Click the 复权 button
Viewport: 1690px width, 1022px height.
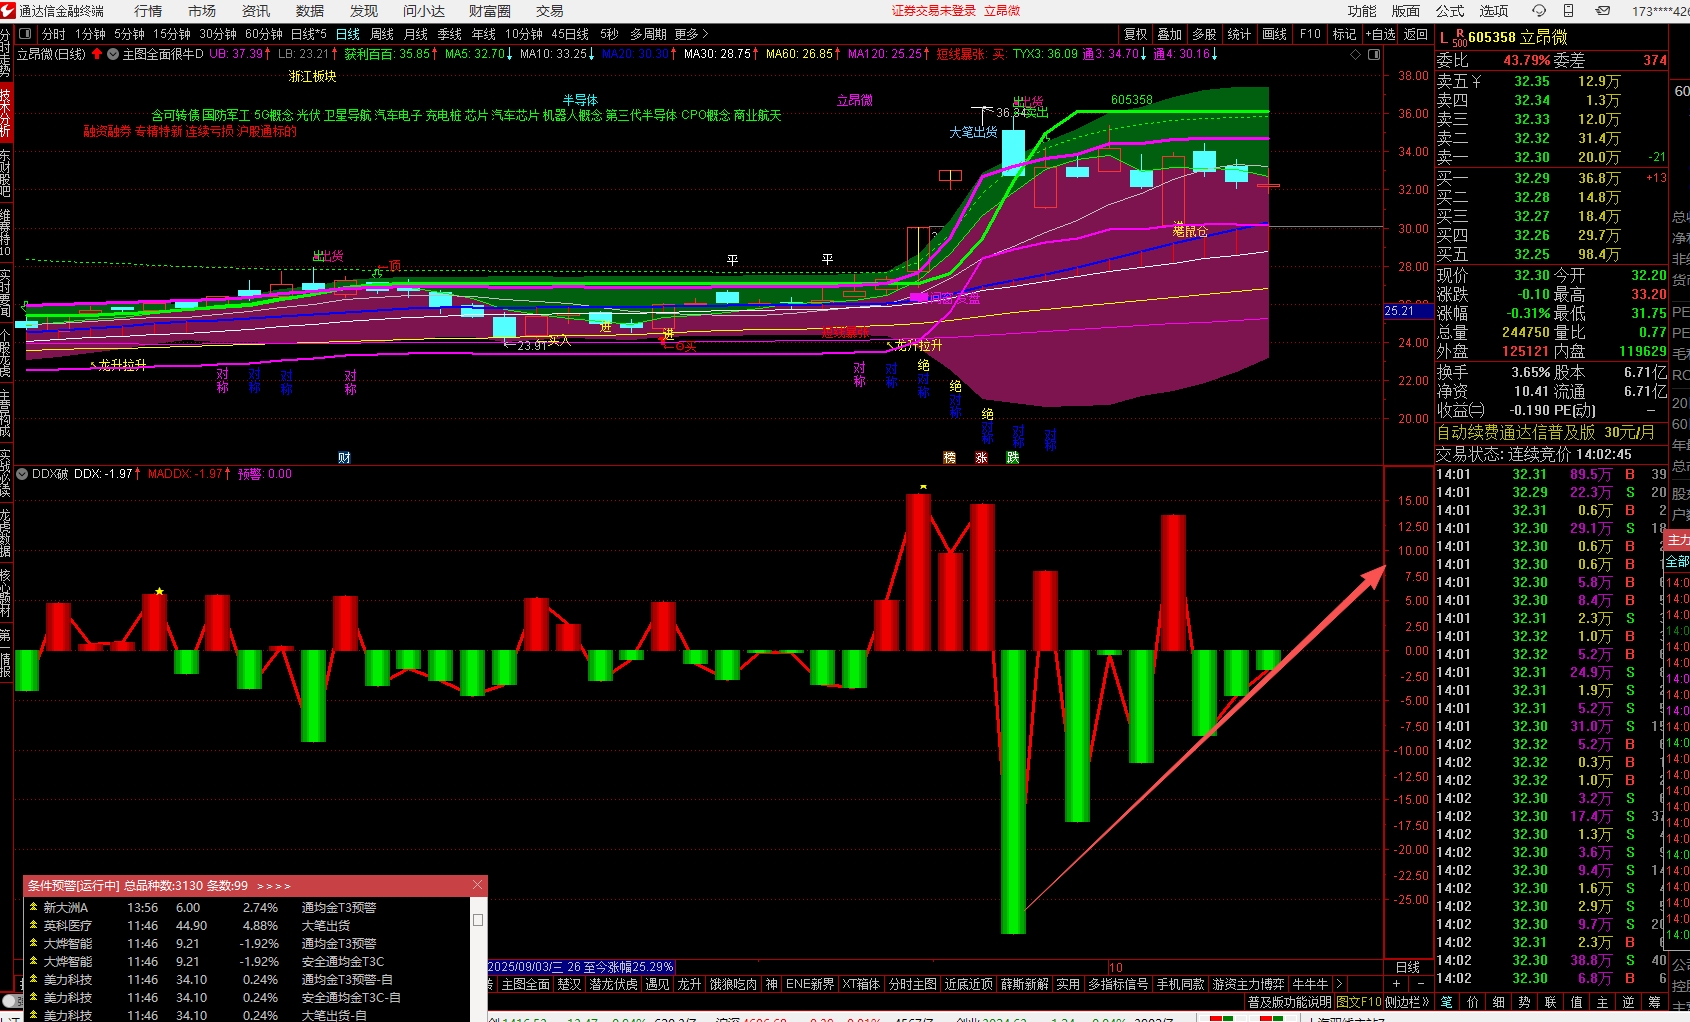click(x=1136, y=34)
